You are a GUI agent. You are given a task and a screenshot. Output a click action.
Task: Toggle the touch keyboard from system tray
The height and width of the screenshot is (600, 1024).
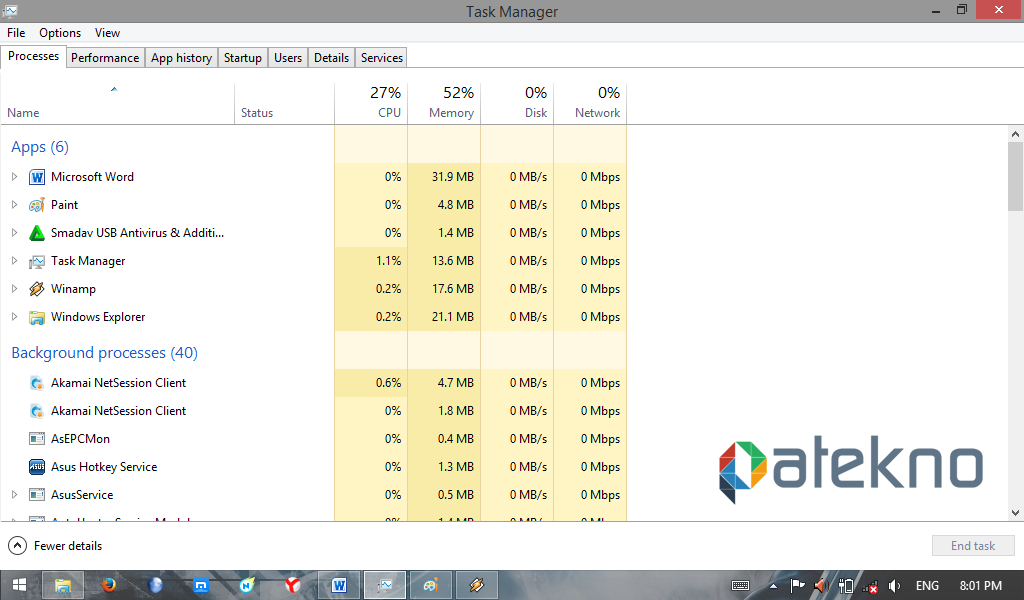740,585
